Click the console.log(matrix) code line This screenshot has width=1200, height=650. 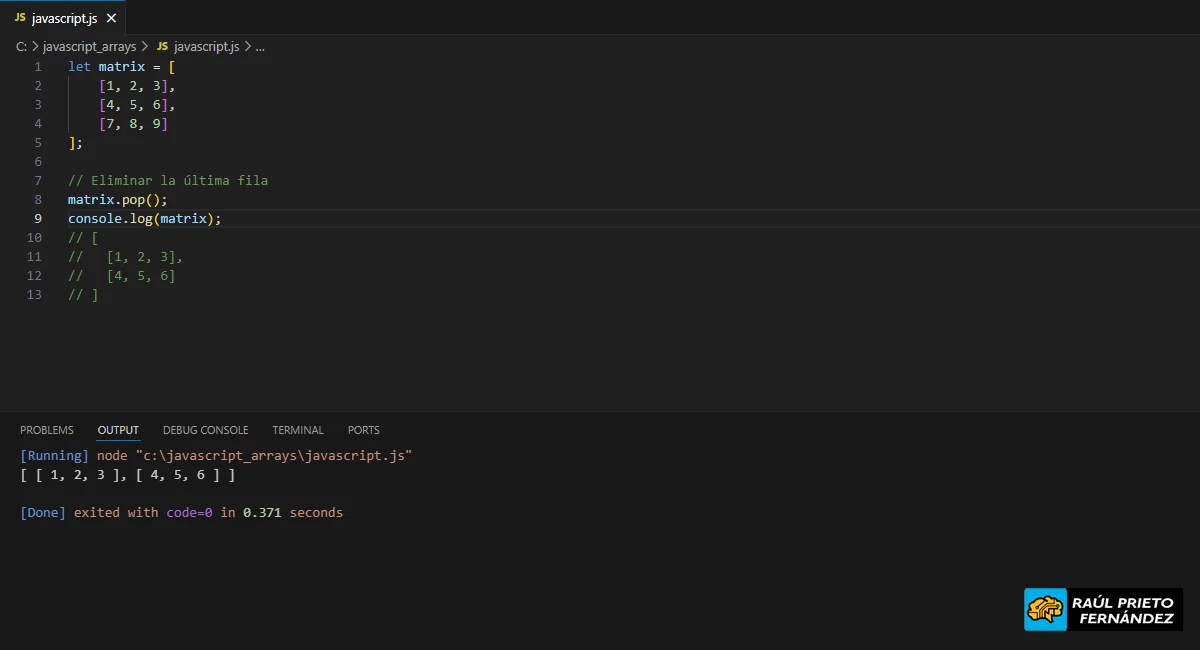(x=143, y=218)
